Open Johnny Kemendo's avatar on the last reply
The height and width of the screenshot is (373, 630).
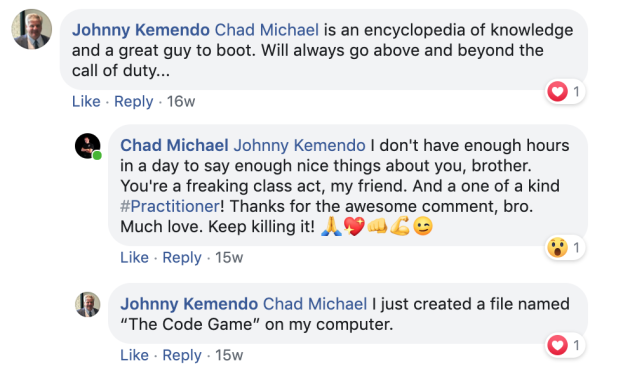coord(88,304)
